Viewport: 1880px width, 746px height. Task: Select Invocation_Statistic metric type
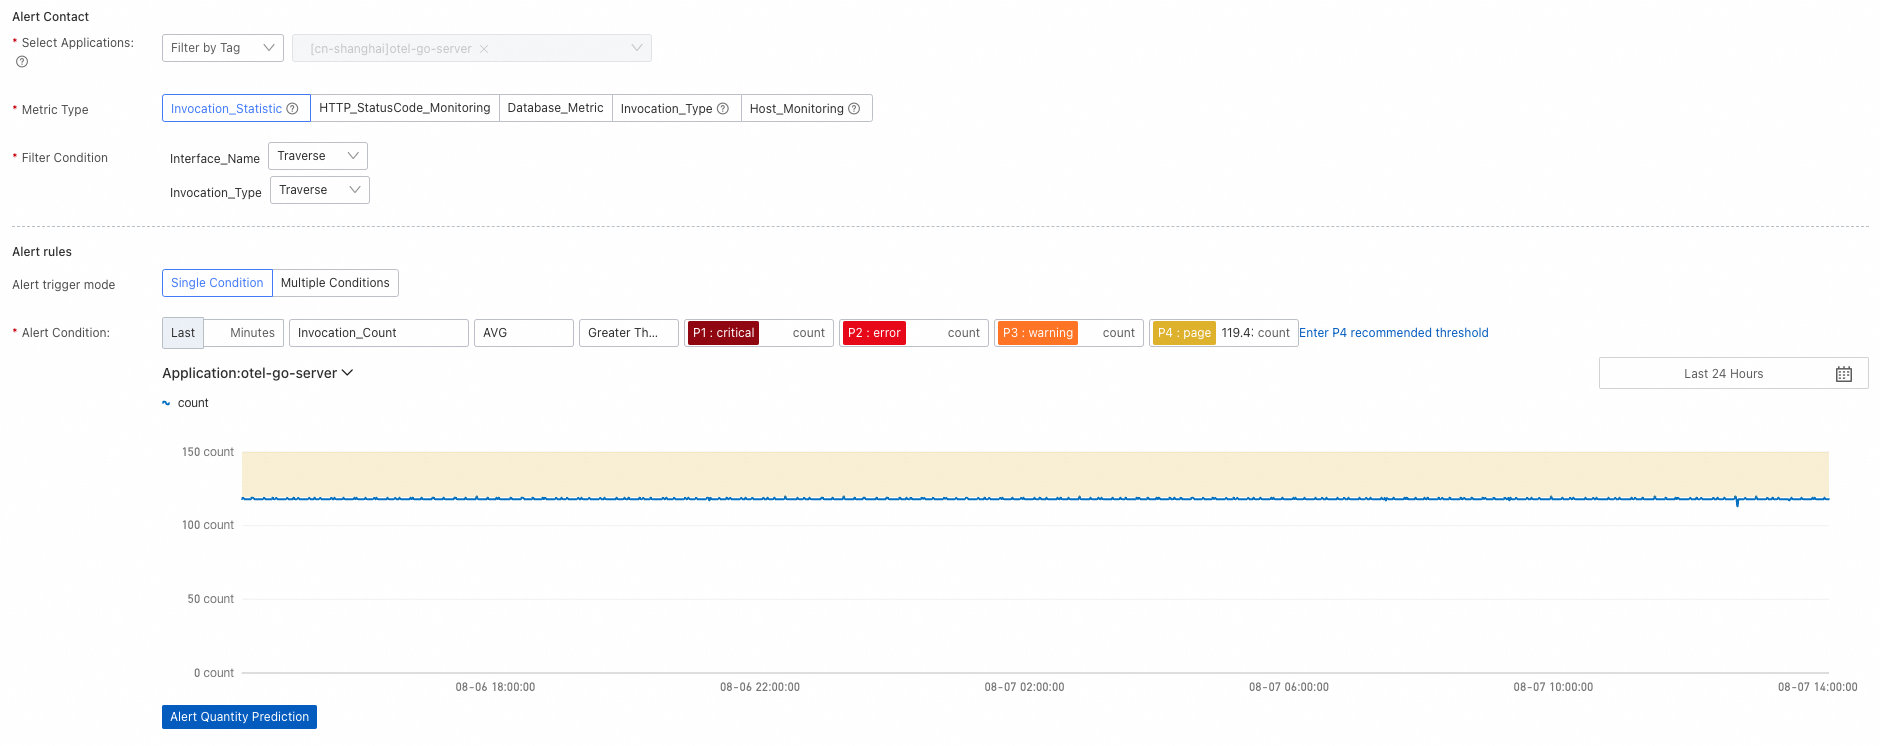coord(236,108)
